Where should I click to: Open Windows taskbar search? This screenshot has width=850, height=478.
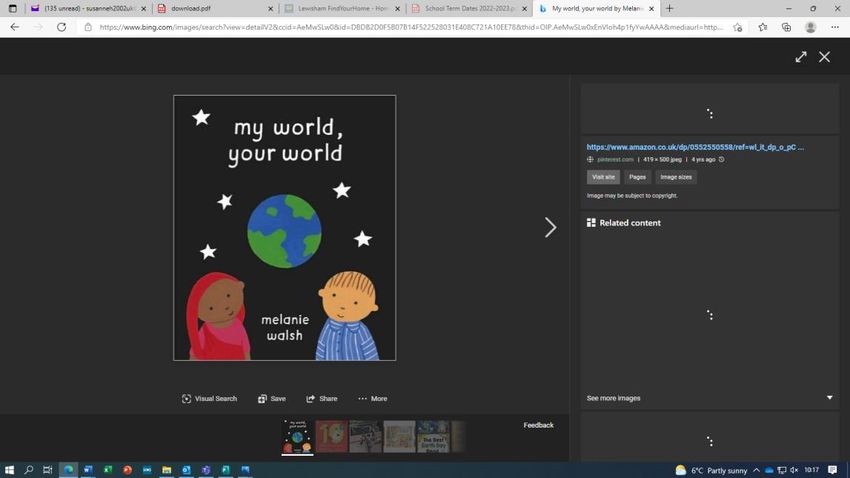pos(29,470)
